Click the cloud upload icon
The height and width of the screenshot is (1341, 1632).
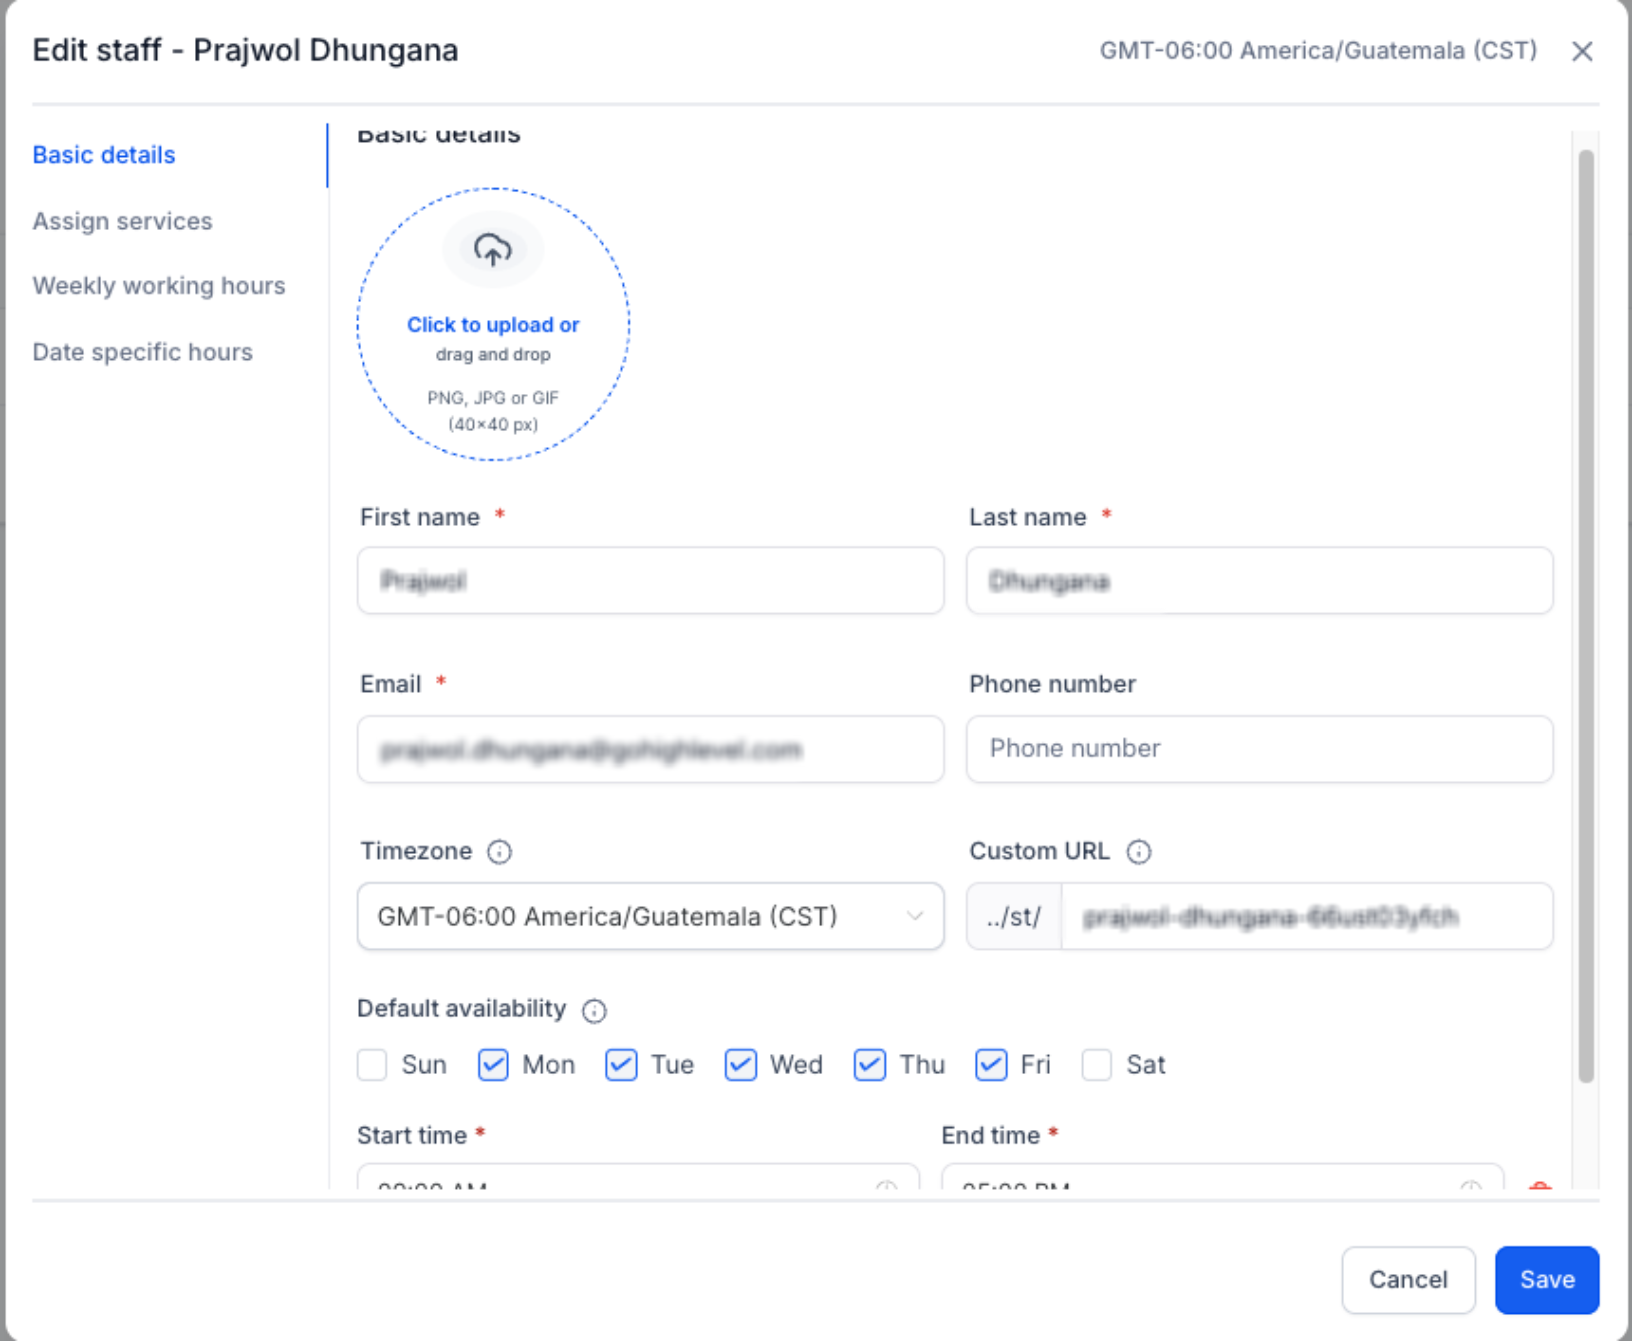click(493, 249)
